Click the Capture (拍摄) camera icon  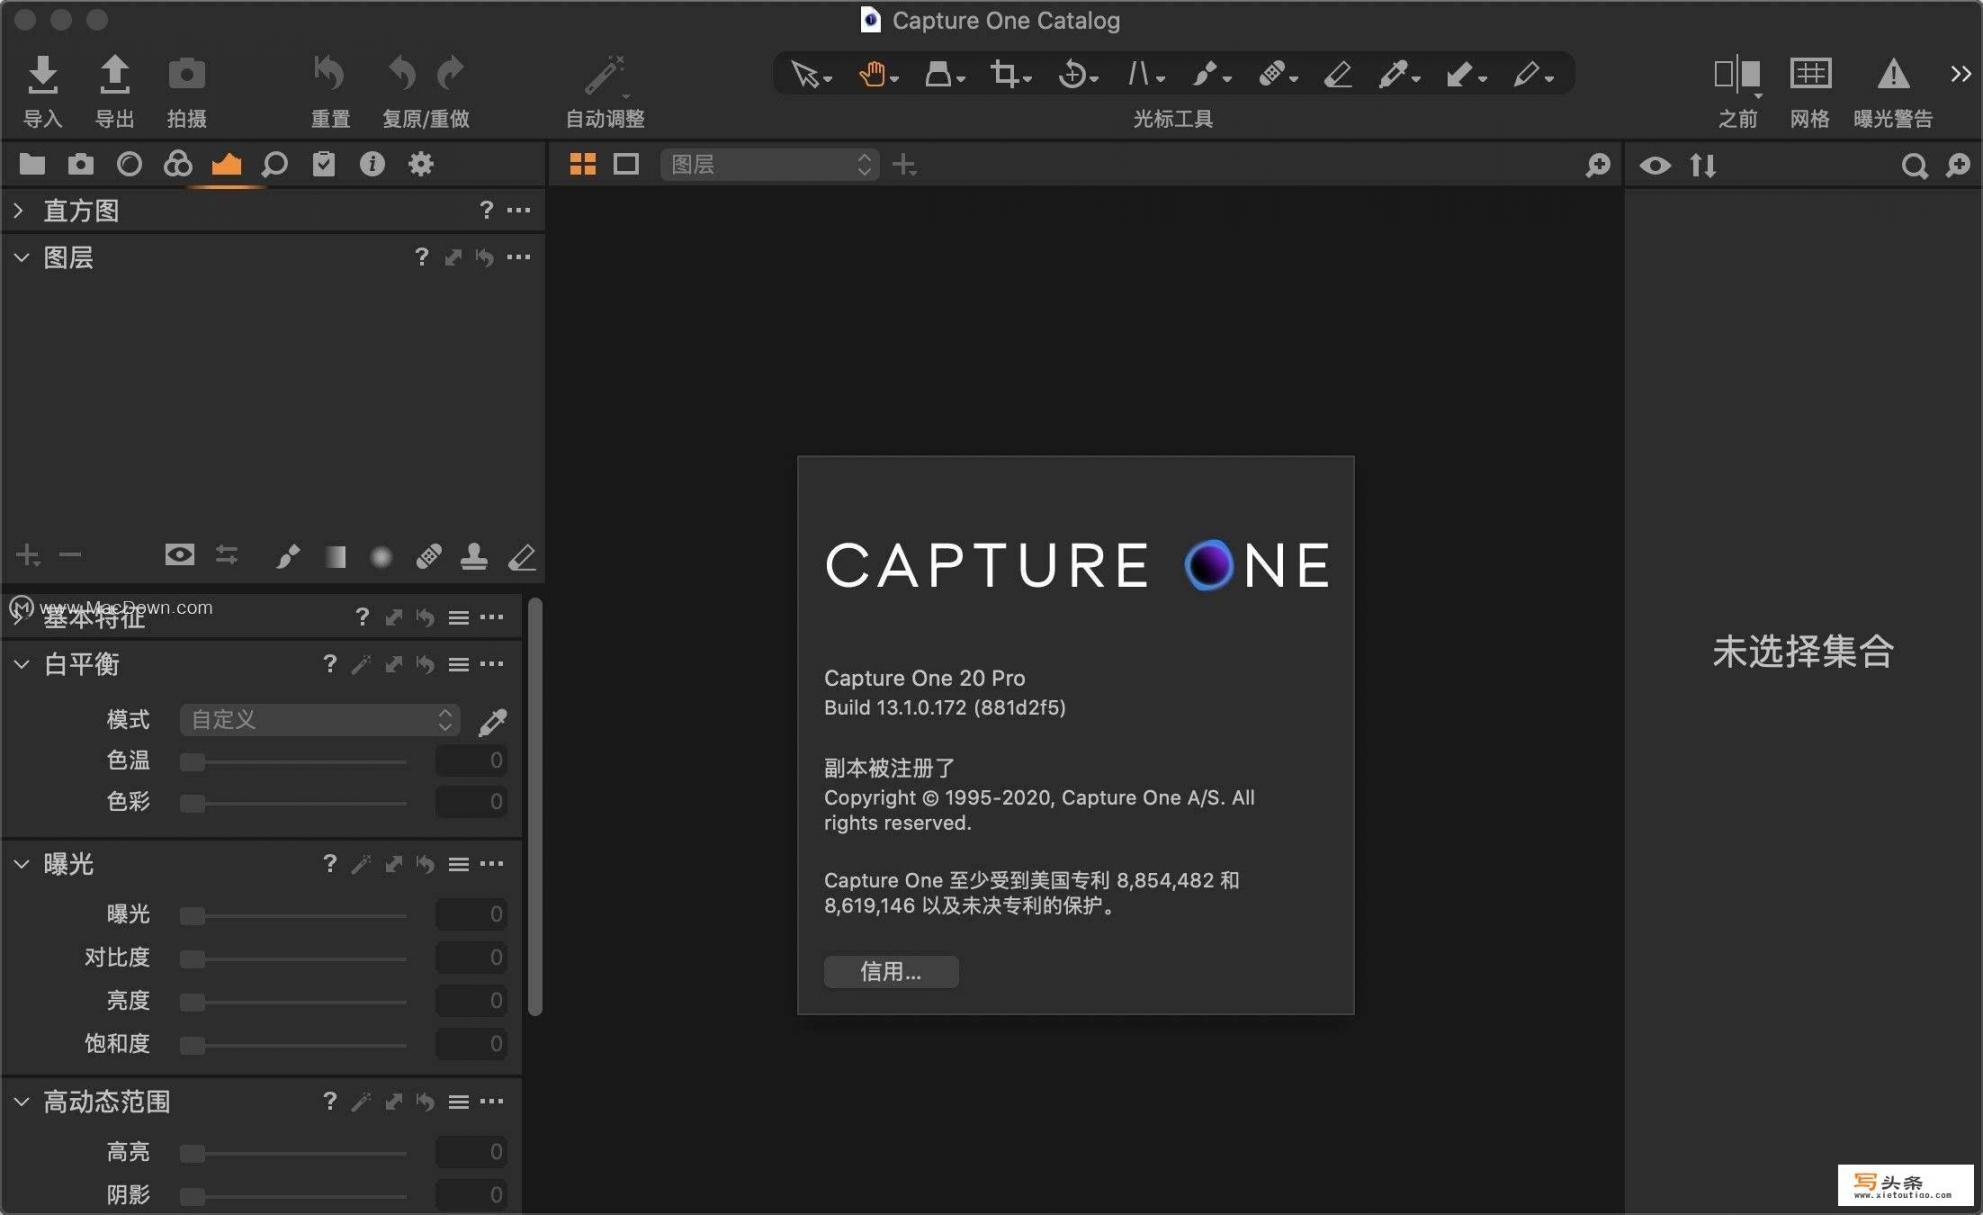coord(186,74)
